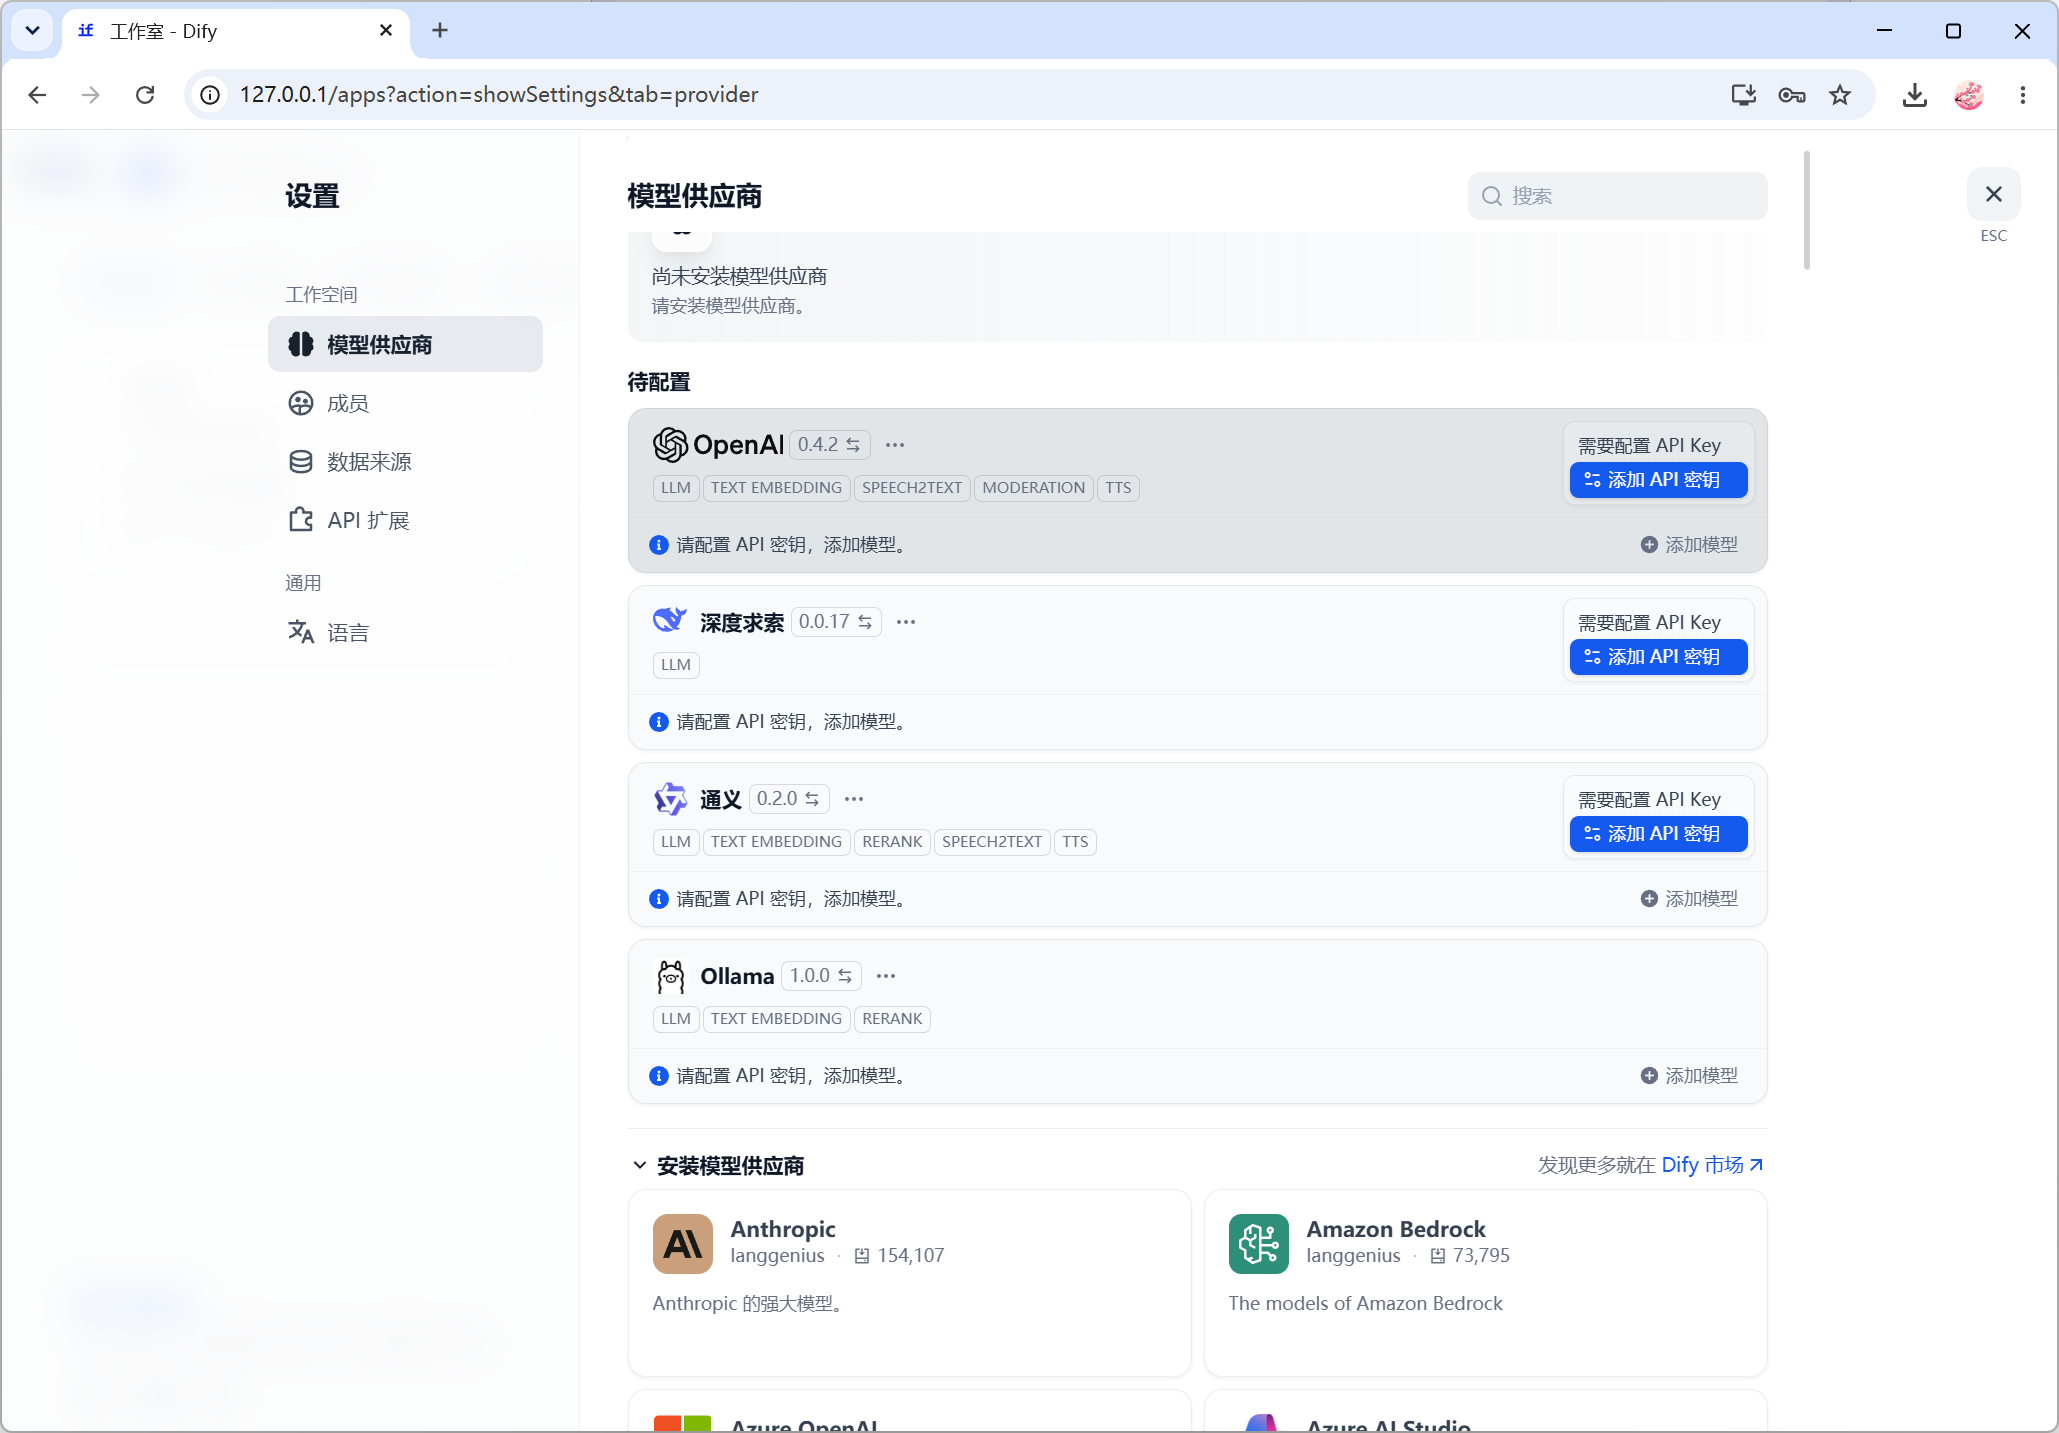Click the settings panel vertical scrollbar
The width and height of the screenshot is (2059, 1433).
click(x=1807, y=210)
